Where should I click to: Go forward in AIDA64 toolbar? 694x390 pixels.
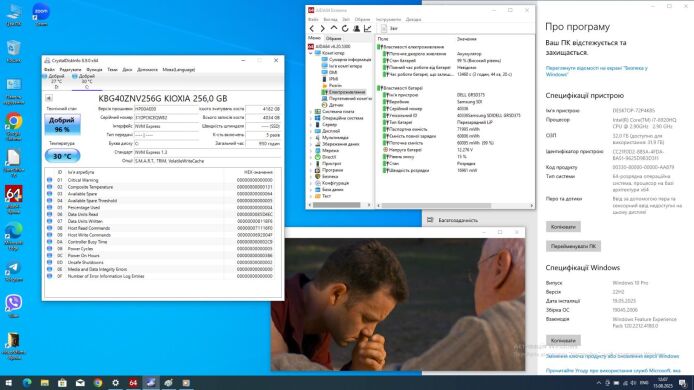click(x=323, y=28)
